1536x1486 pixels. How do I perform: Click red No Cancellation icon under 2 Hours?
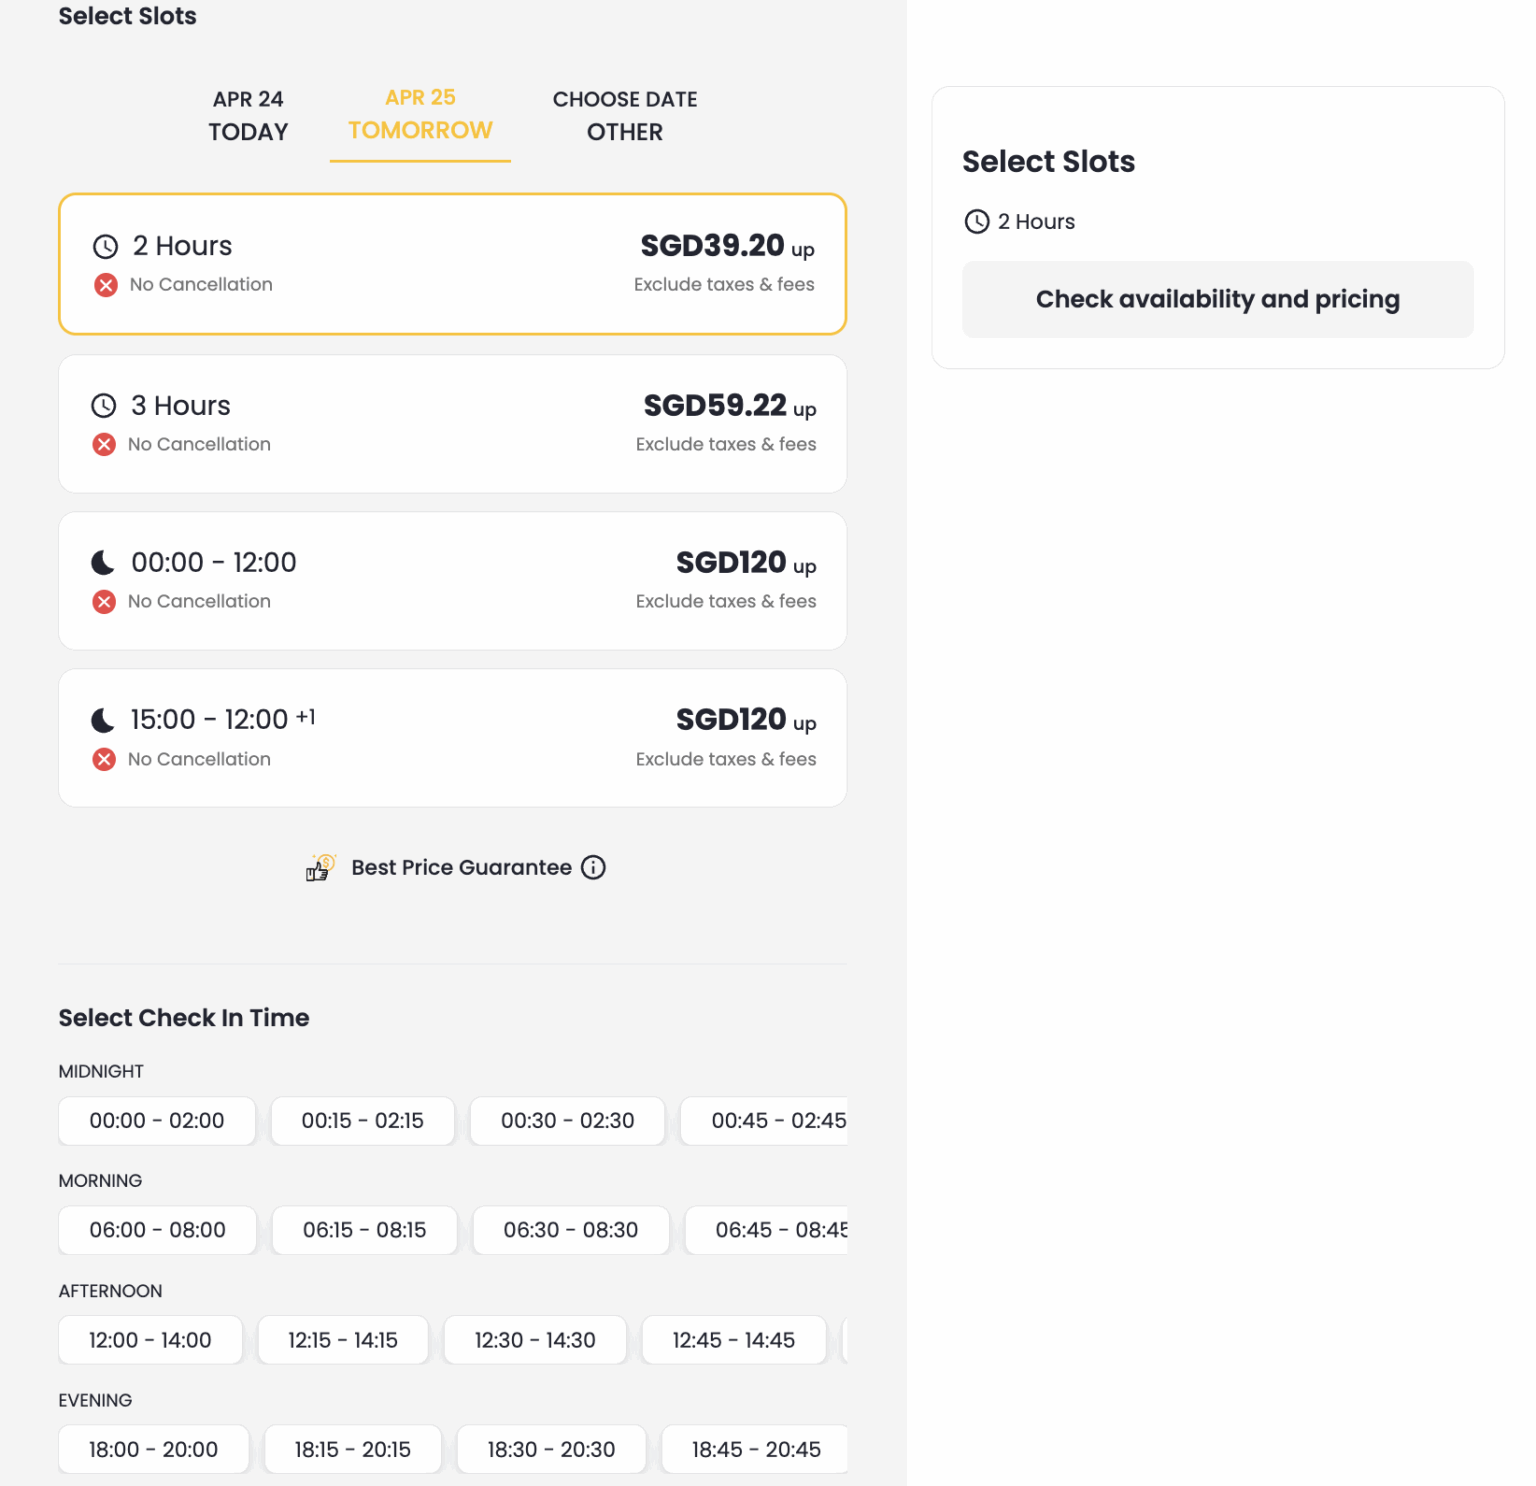pos(106,285)
